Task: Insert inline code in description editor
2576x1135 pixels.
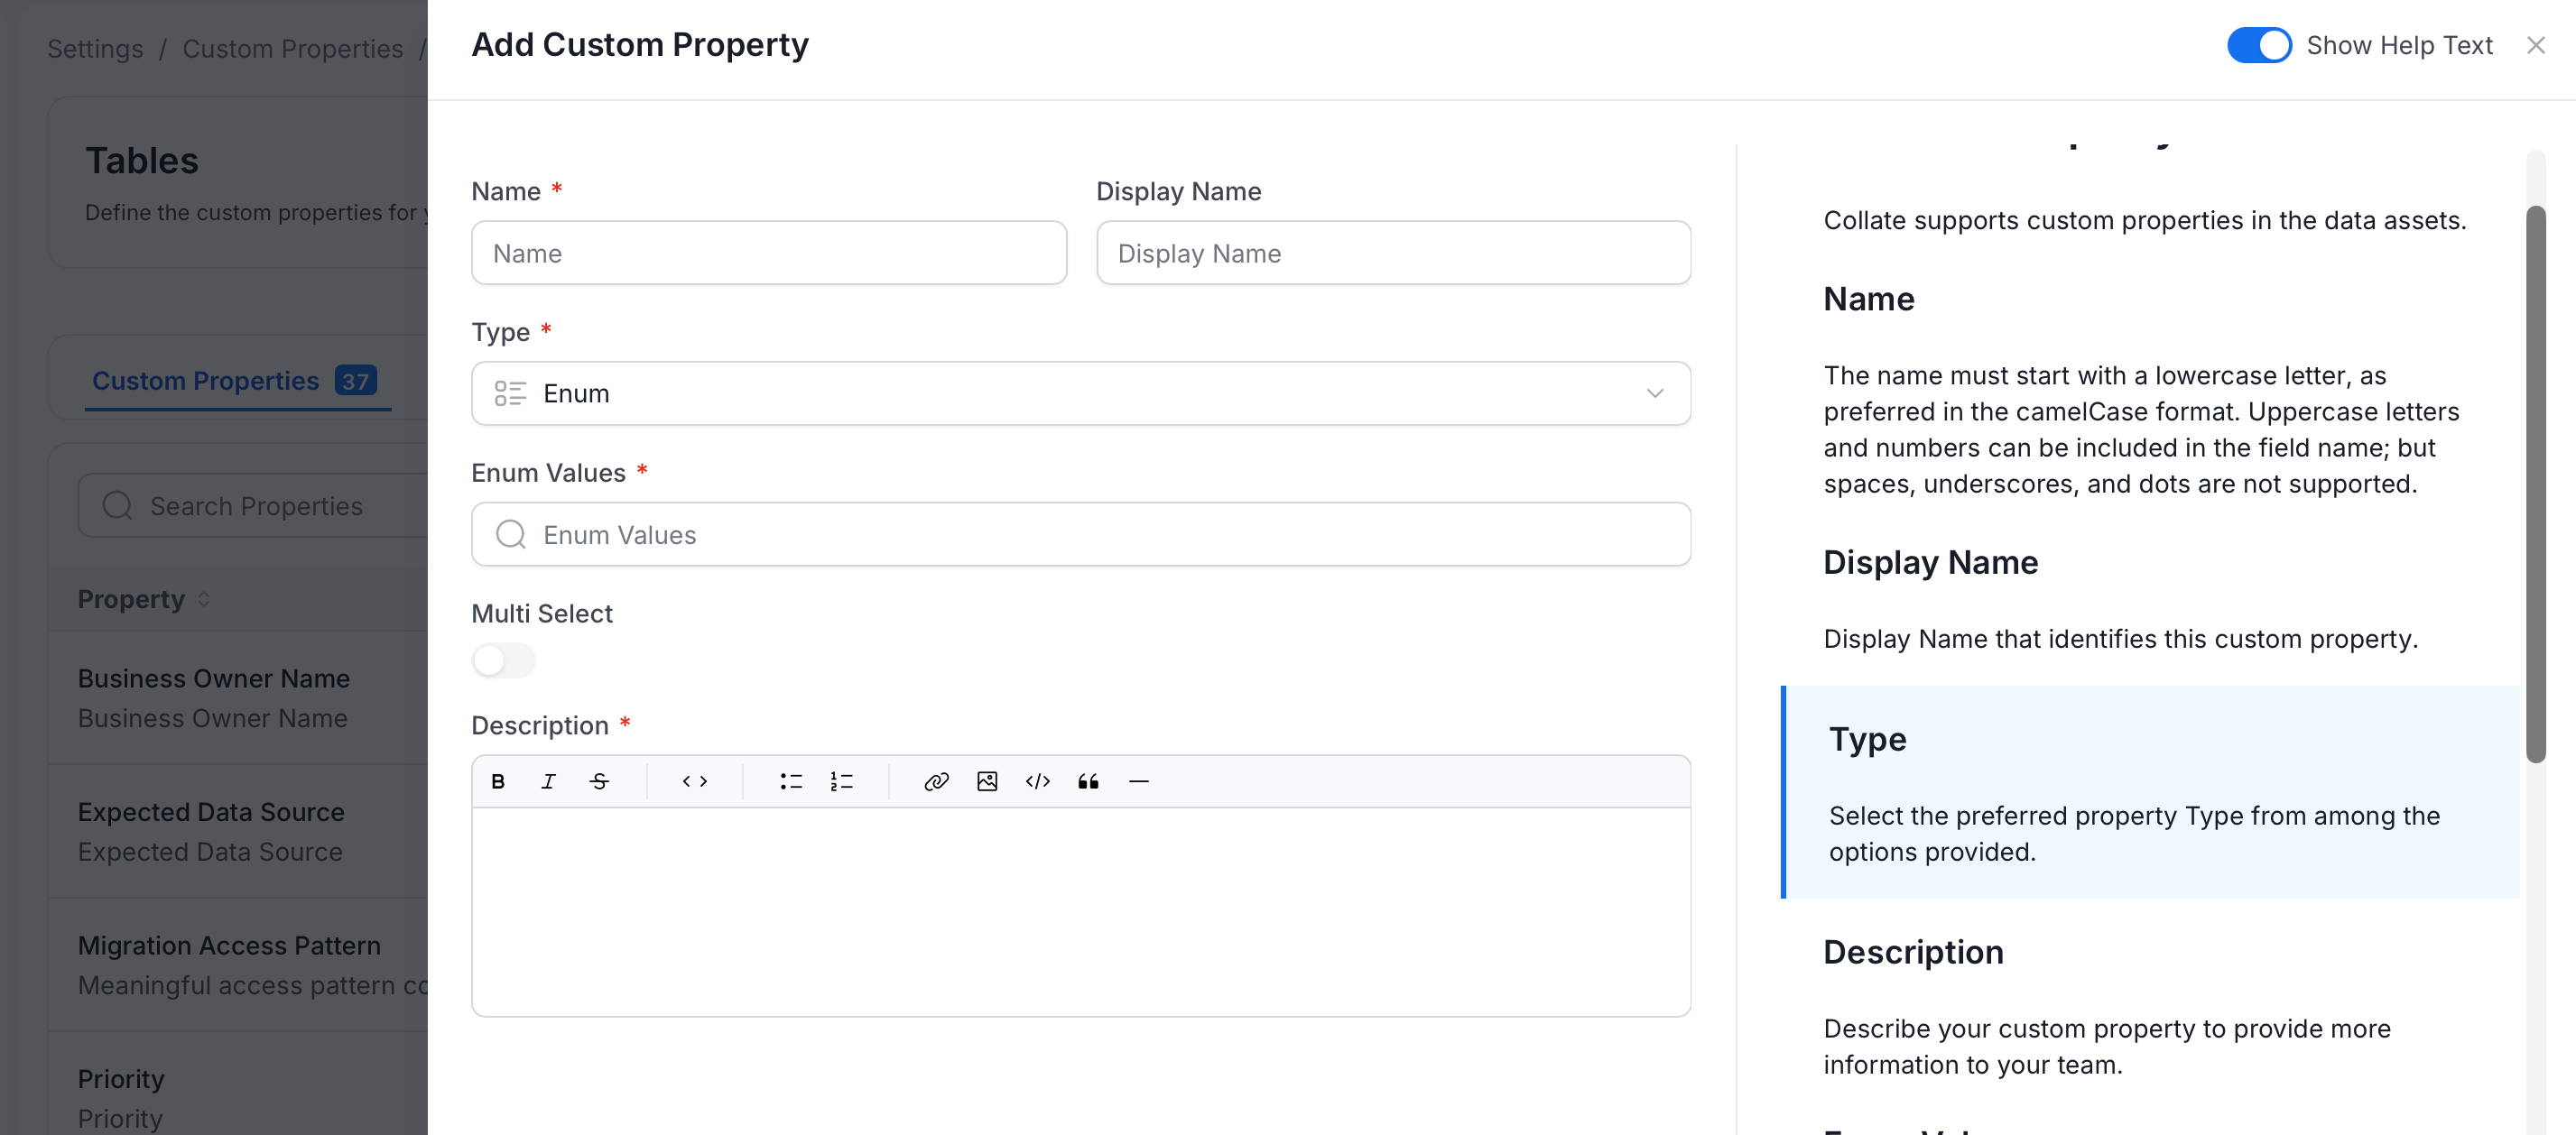Action: [x=695, y=781]
